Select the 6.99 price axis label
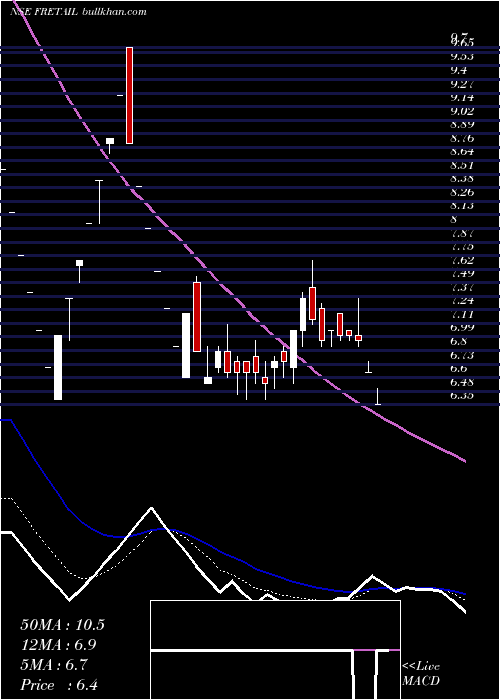The image size is (500, 700). [462, 328]
